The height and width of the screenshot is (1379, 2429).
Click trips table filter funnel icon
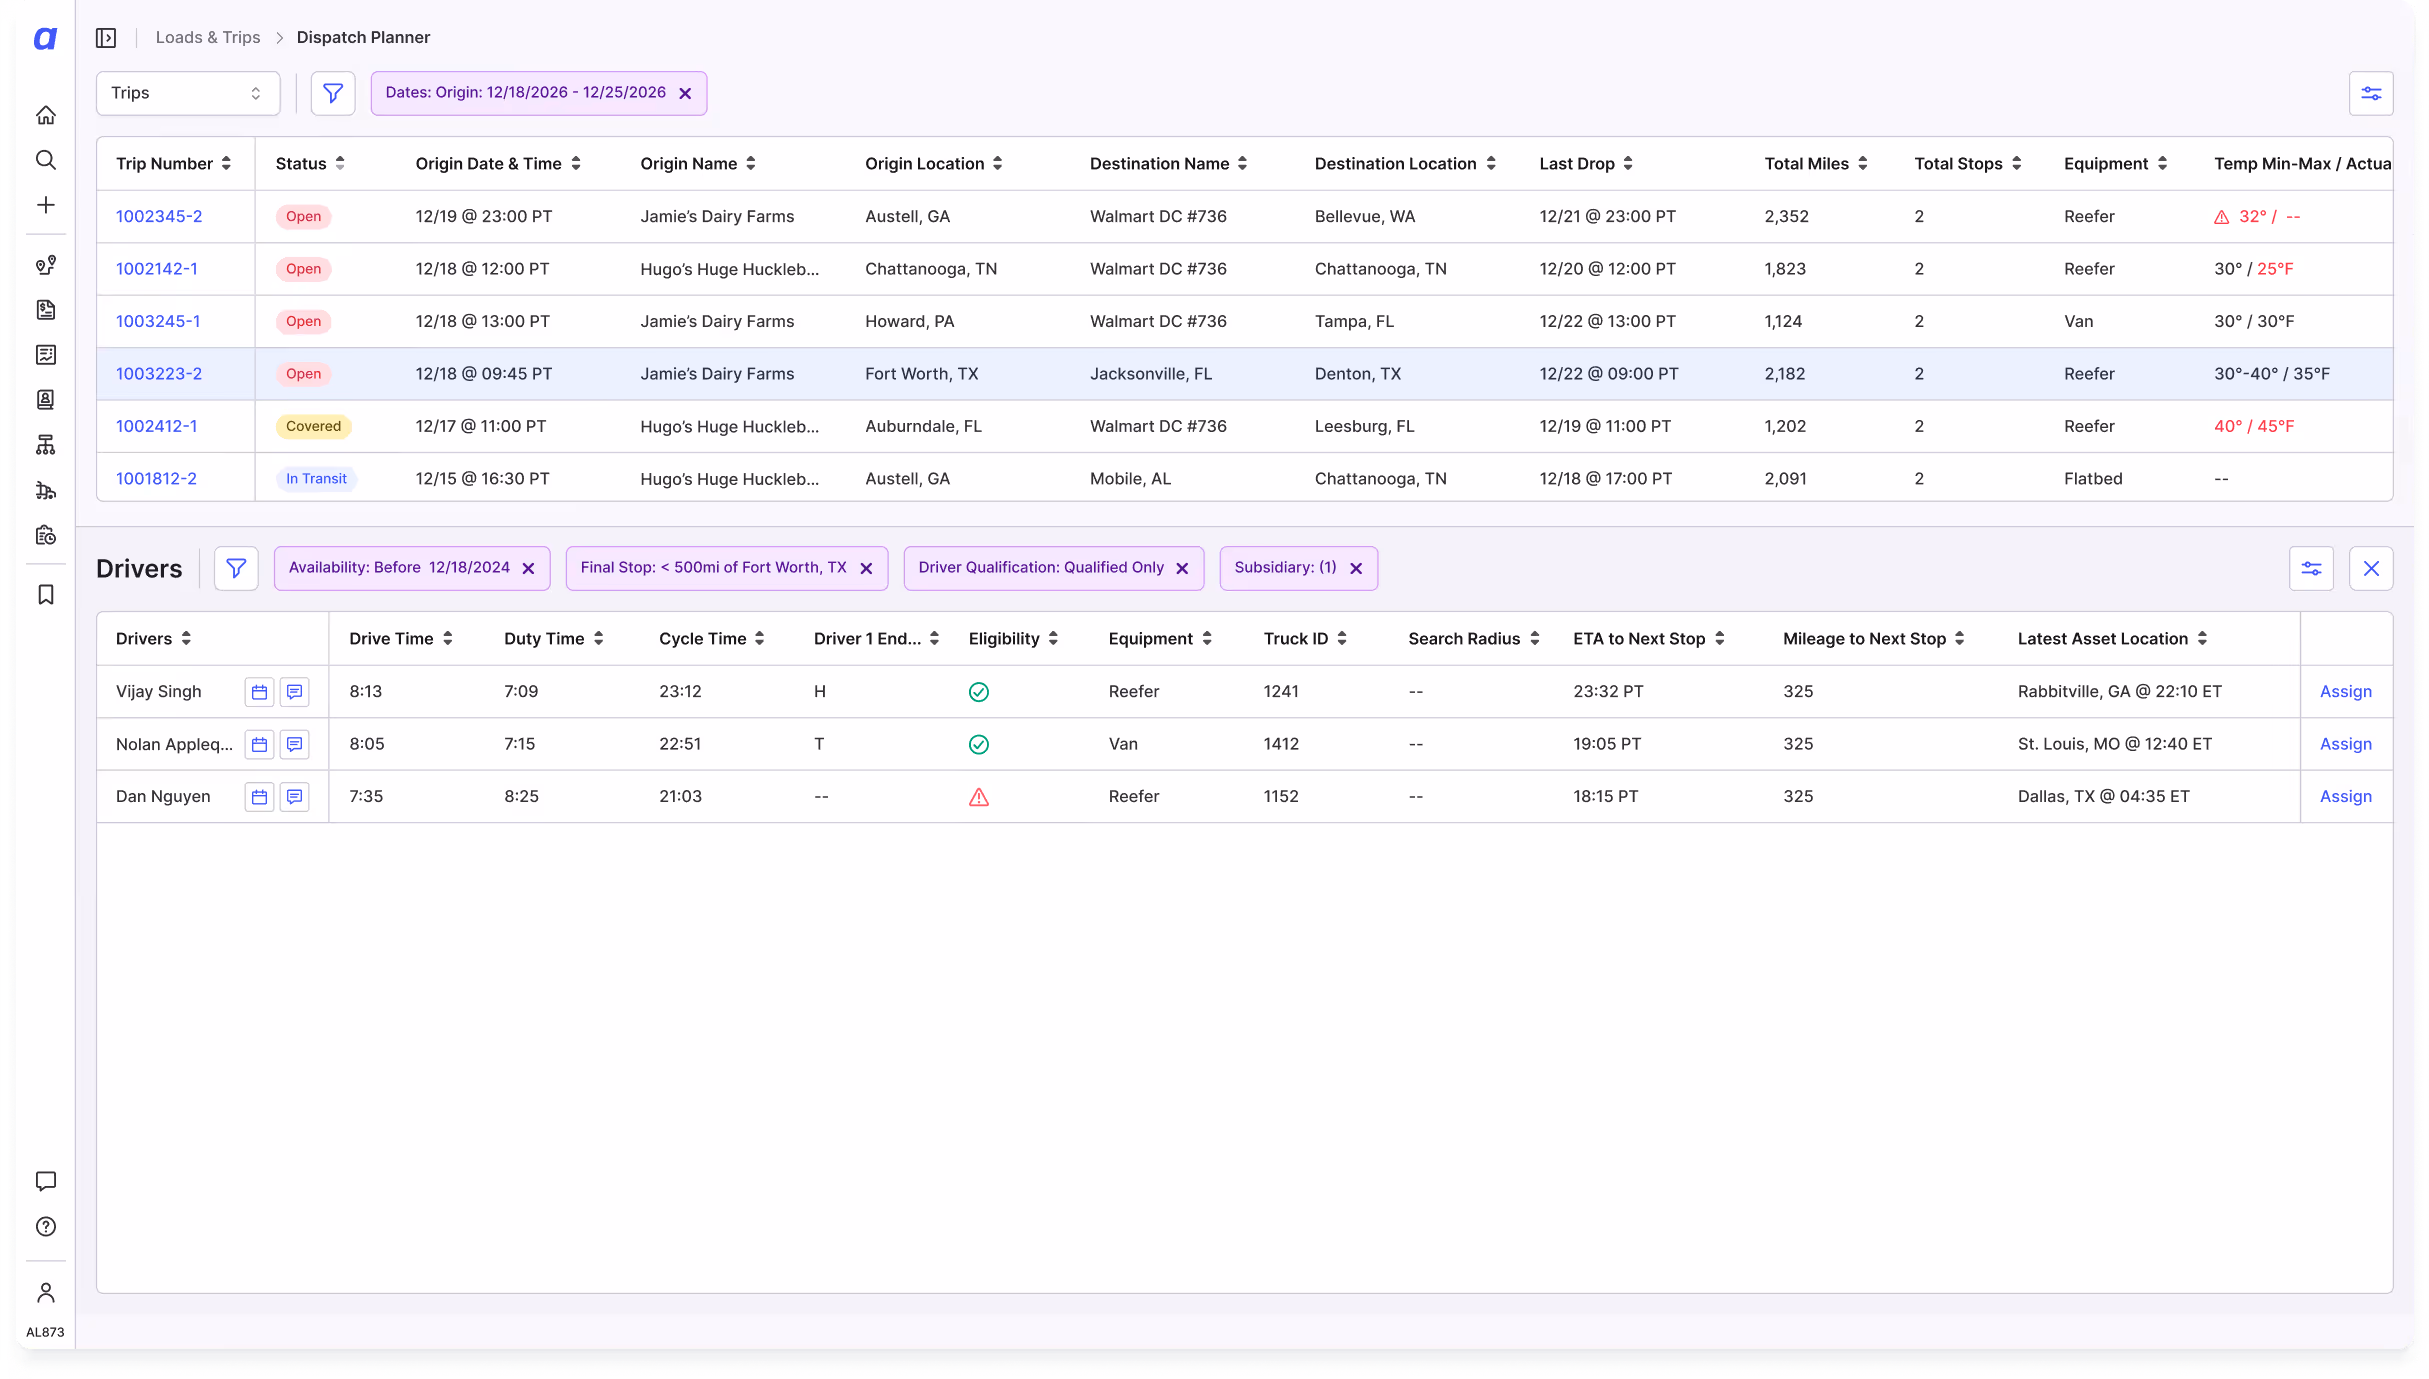(x=333, y=94)
